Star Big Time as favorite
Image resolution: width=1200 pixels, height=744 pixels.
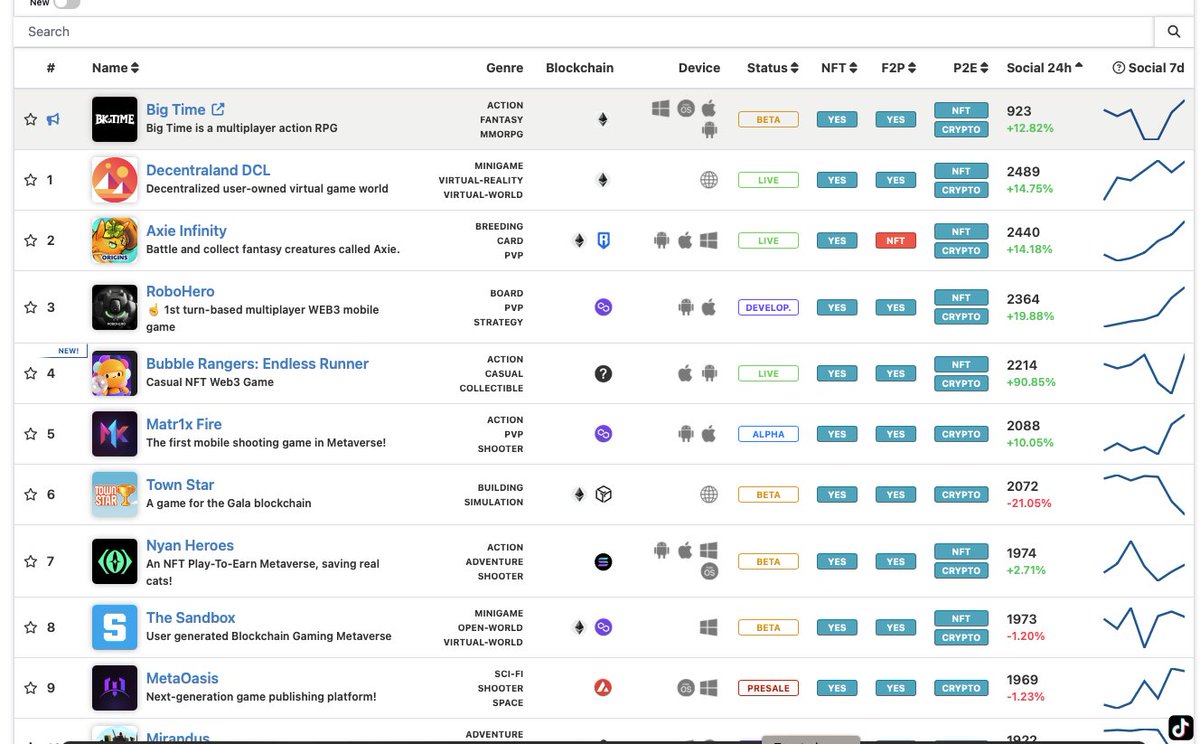click(30, 119)
